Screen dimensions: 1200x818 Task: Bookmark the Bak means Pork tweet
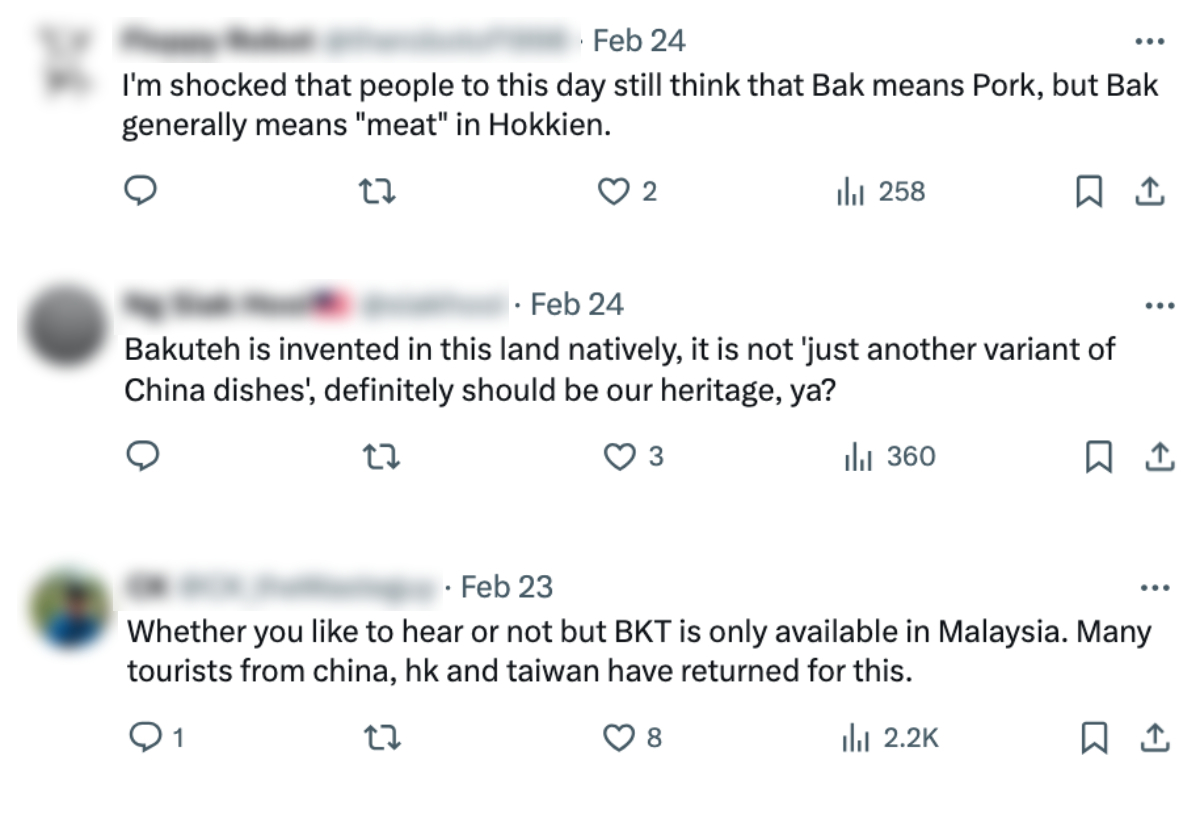point(1088,191)
